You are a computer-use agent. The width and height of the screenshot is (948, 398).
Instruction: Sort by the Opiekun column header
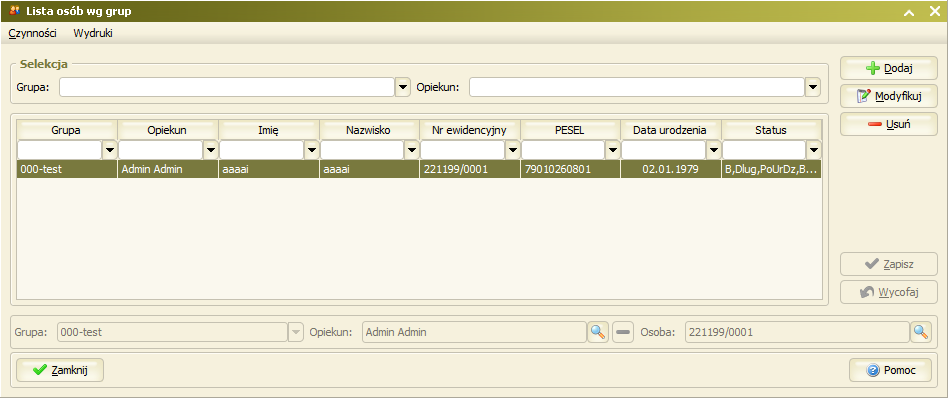coord(167,129)
